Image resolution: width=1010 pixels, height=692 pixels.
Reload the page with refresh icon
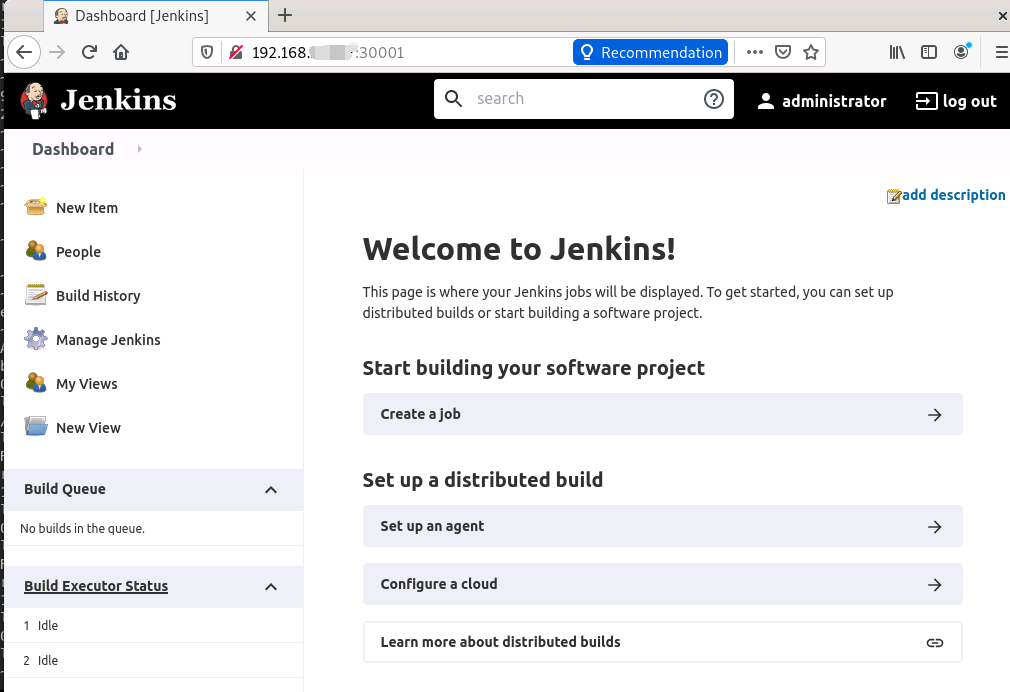pyautogui.click(x=89, y=52)
